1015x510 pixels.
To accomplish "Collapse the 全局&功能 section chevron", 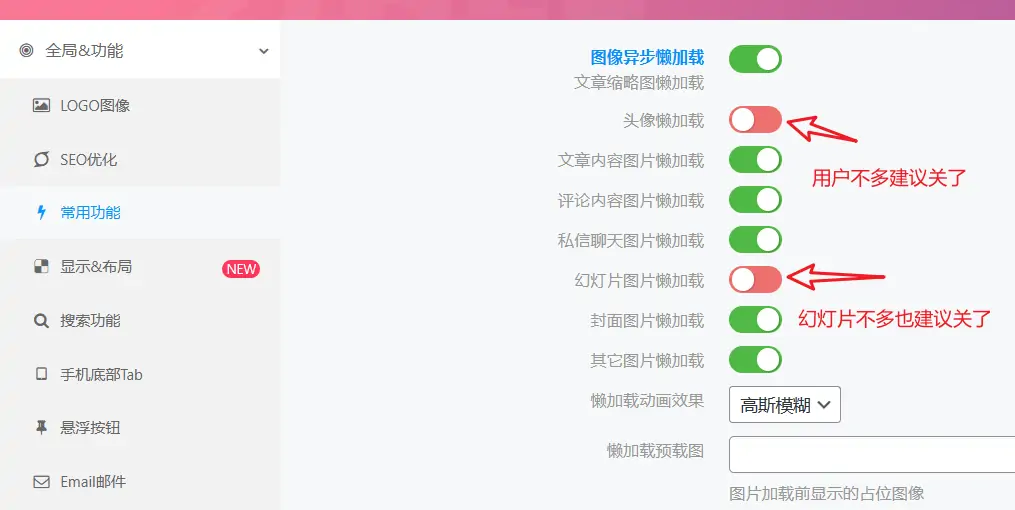I will [x=263, y=51].
